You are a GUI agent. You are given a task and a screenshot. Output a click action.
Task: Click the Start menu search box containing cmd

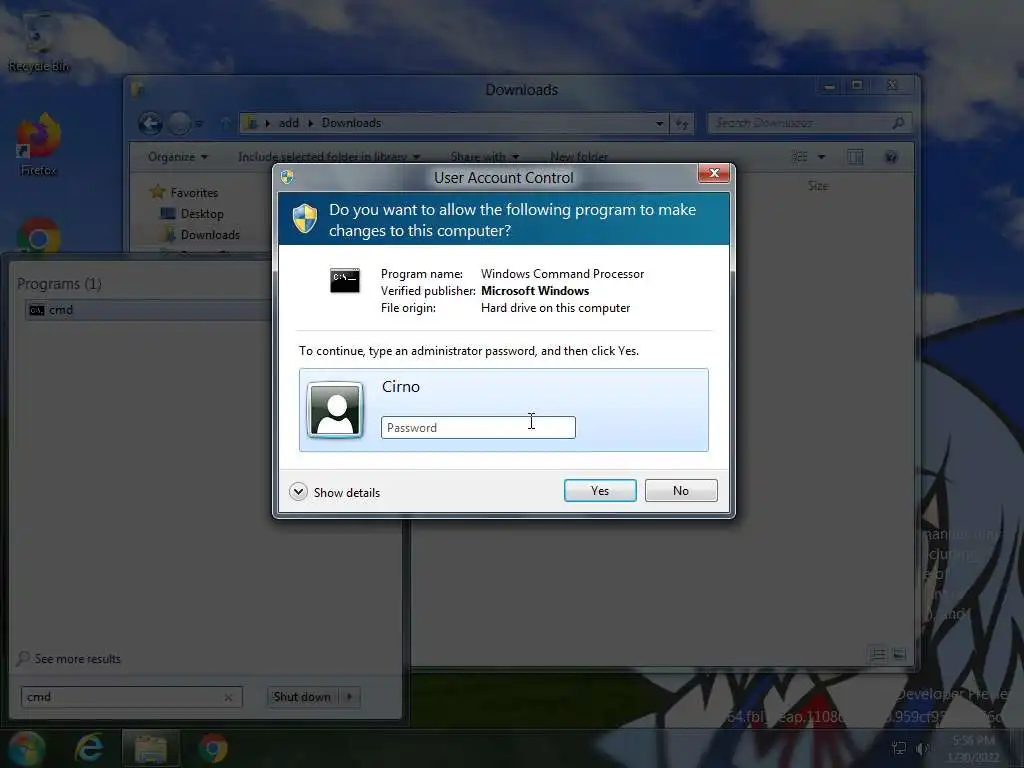[x=132, y=697]
